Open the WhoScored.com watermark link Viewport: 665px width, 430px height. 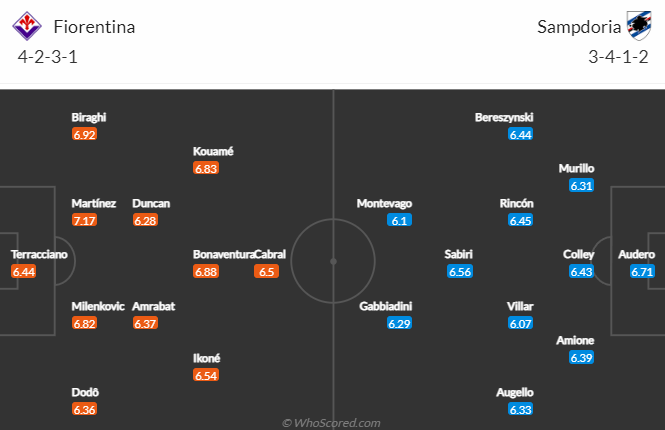click(332, 423)
